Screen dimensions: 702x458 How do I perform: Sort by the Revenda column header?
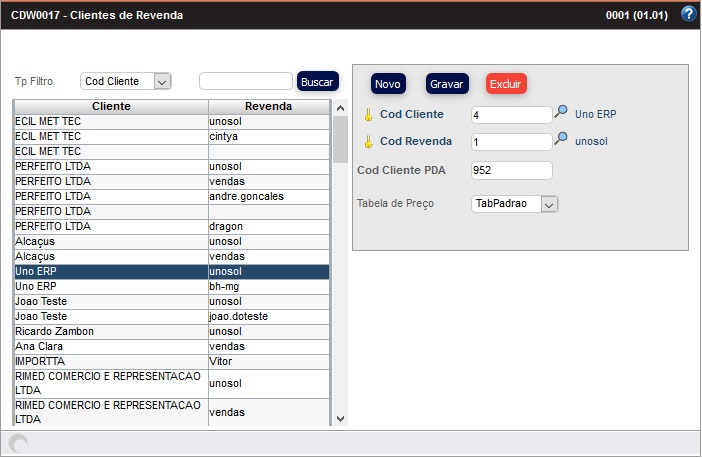[x=269, y=107]
